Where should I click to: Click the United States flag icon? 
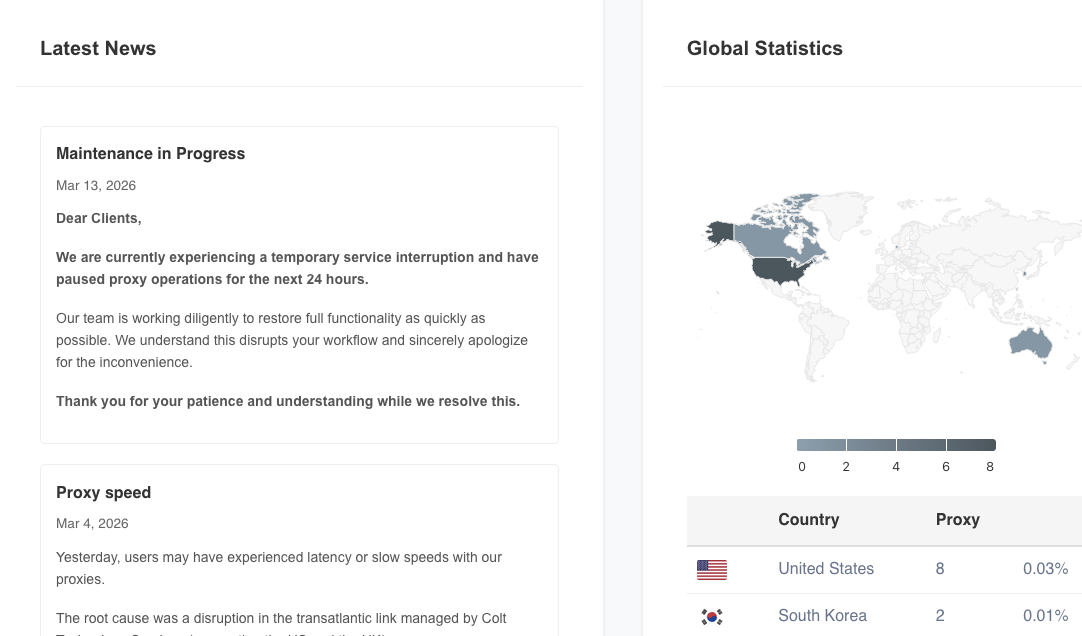pos(711,569)
